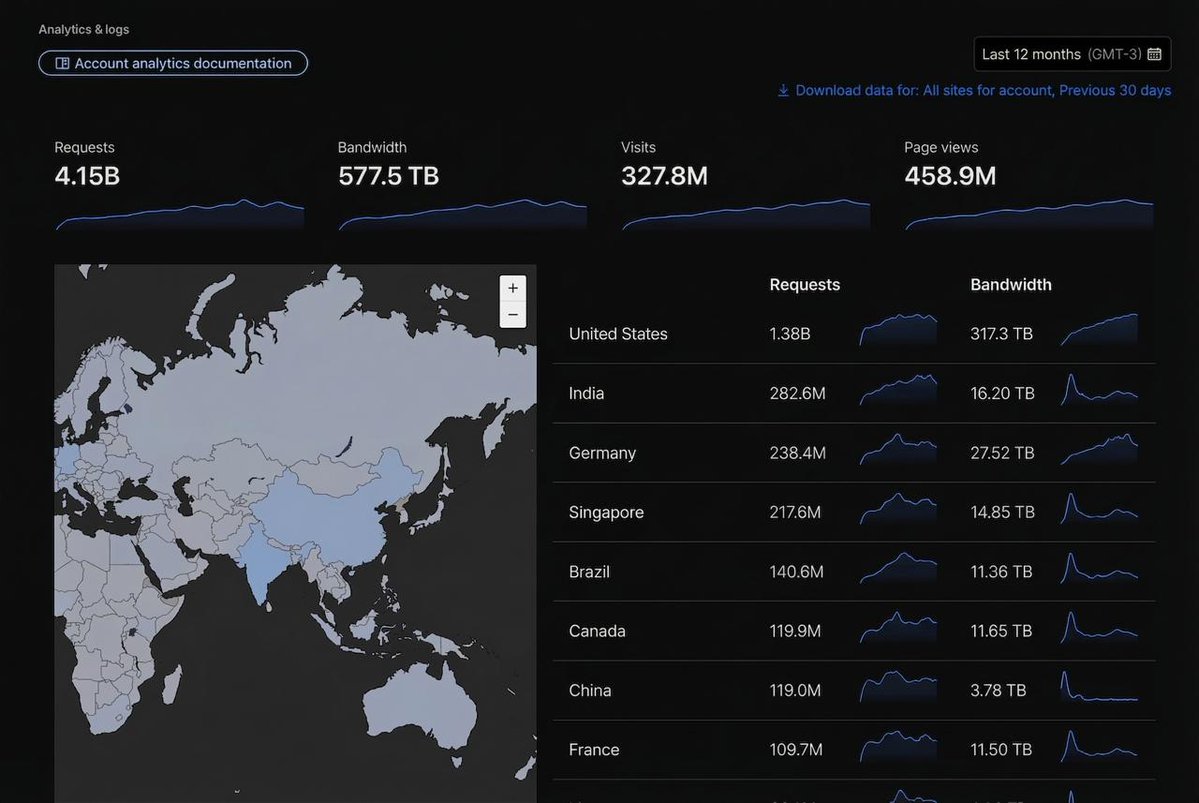
Task: Click the Page views total 458.9M
Action: 950,176
